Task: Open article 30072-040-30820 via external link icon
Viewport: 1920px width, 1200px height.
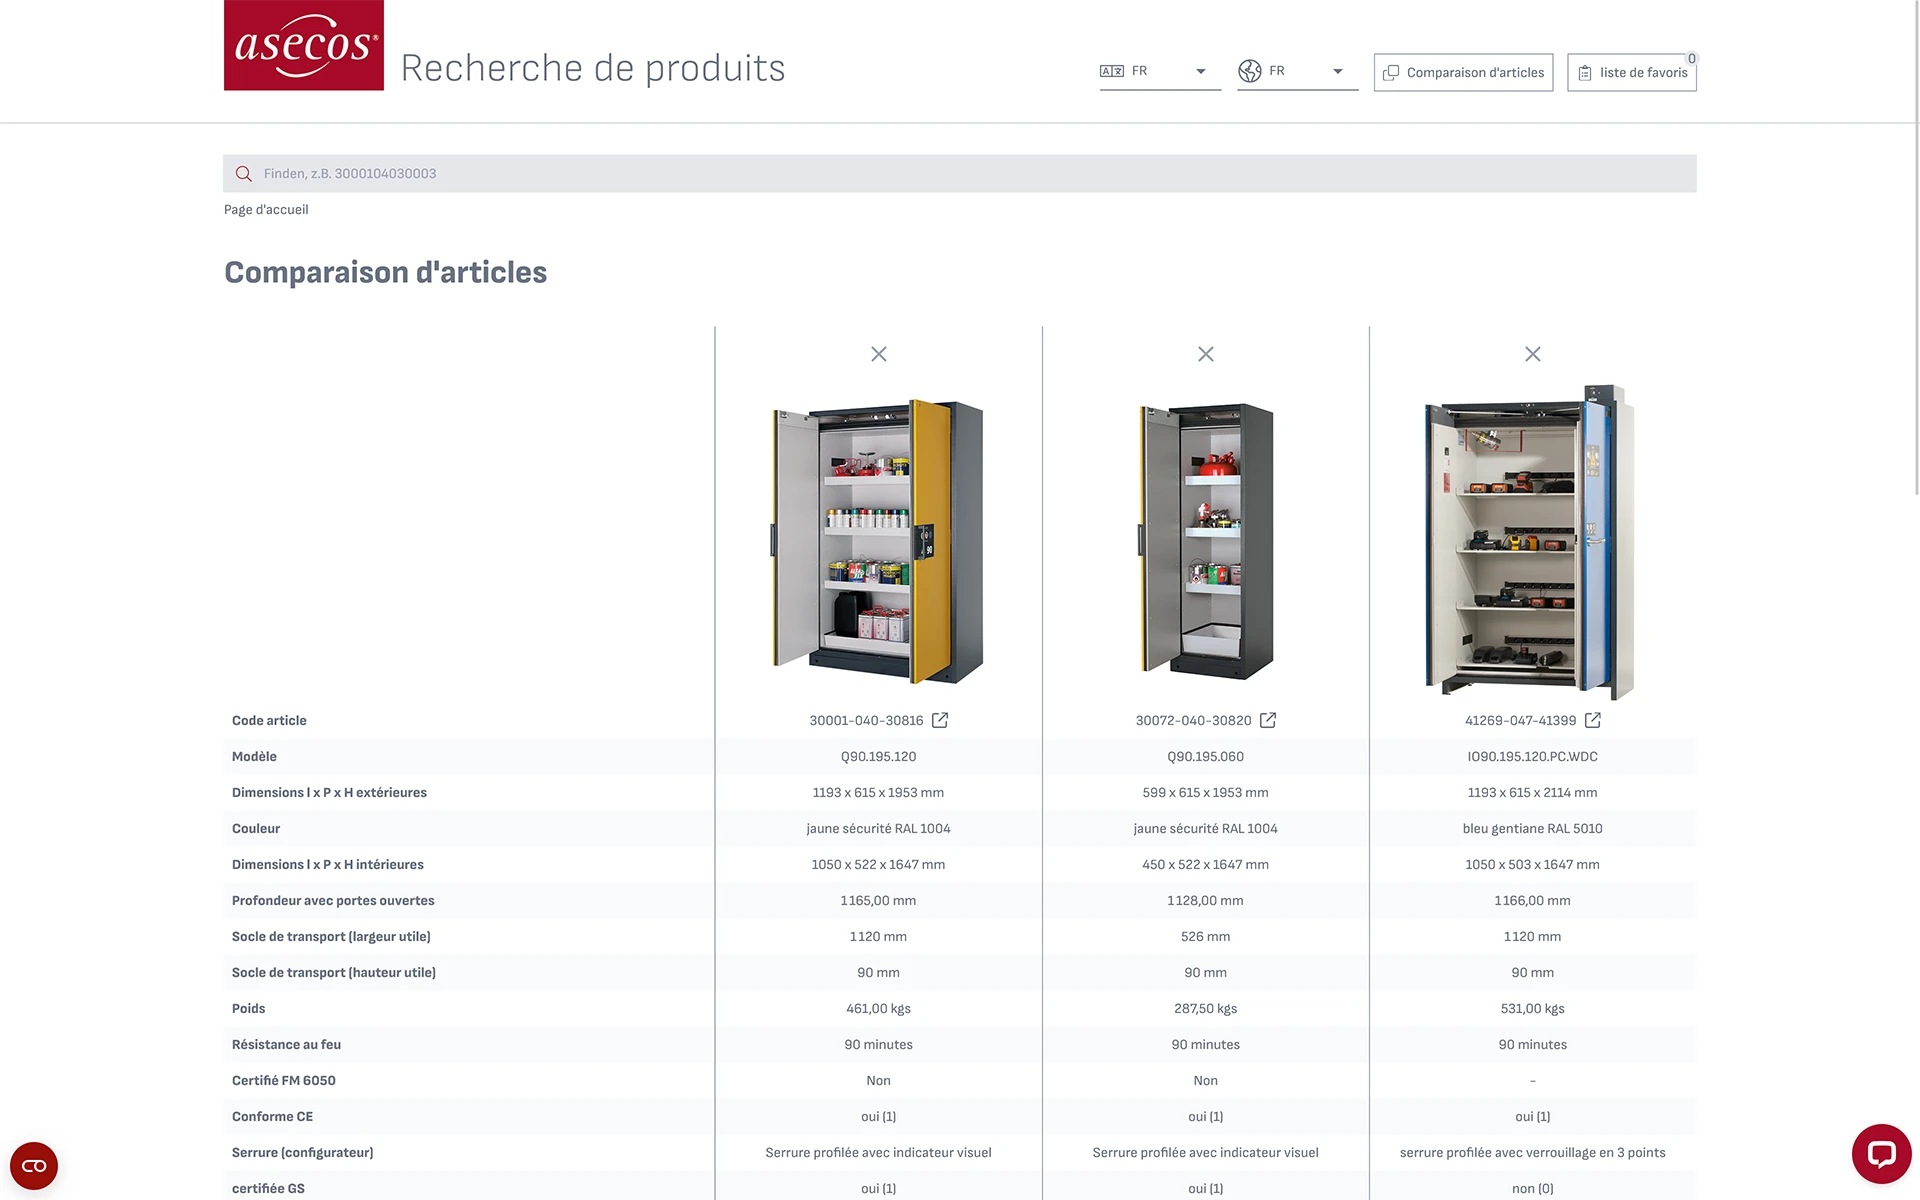Action: tap(1267, 719)
